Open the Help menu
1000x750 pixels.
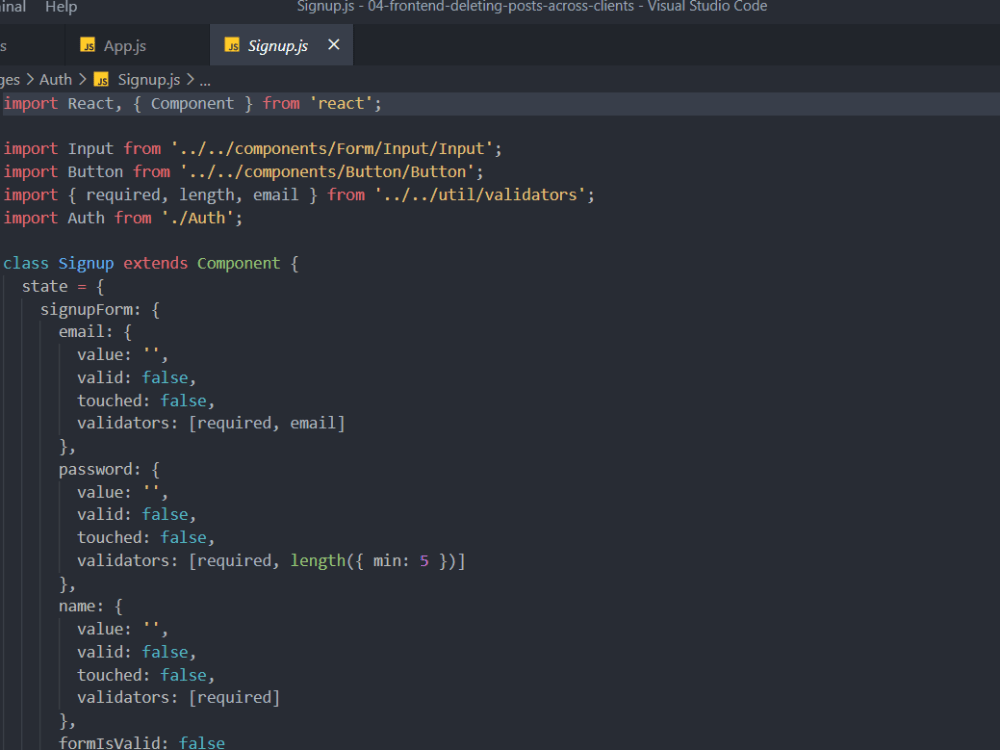click(61, 8)
